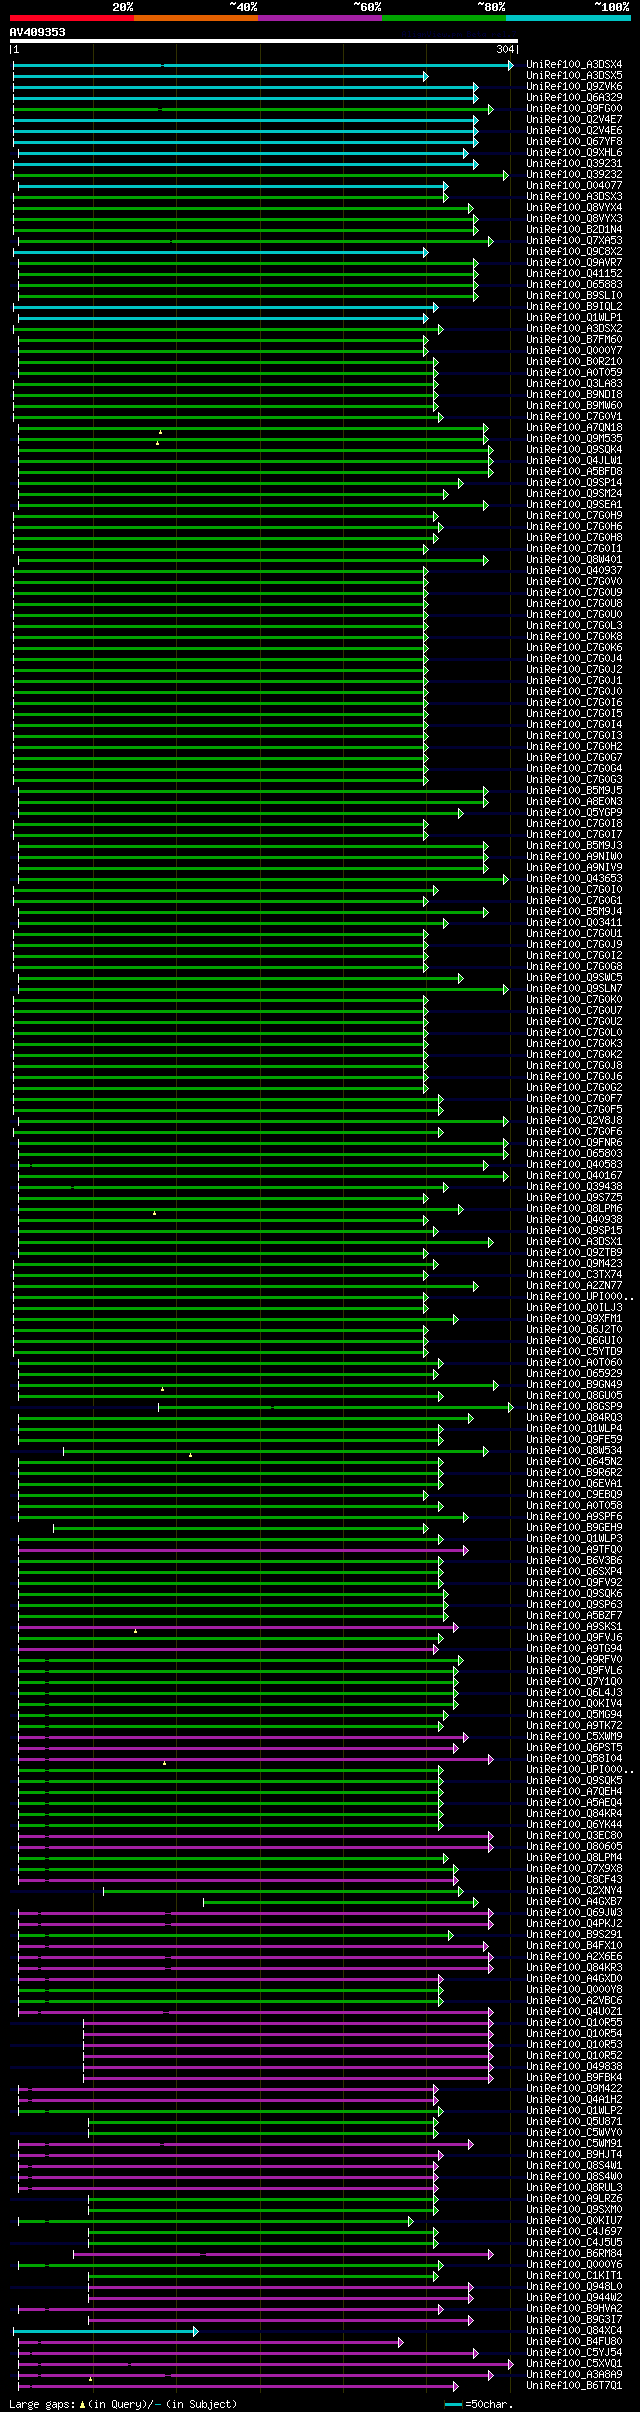Open hit UniRef100_Q9FG00

pyautogui.click(x=574, y=109)
